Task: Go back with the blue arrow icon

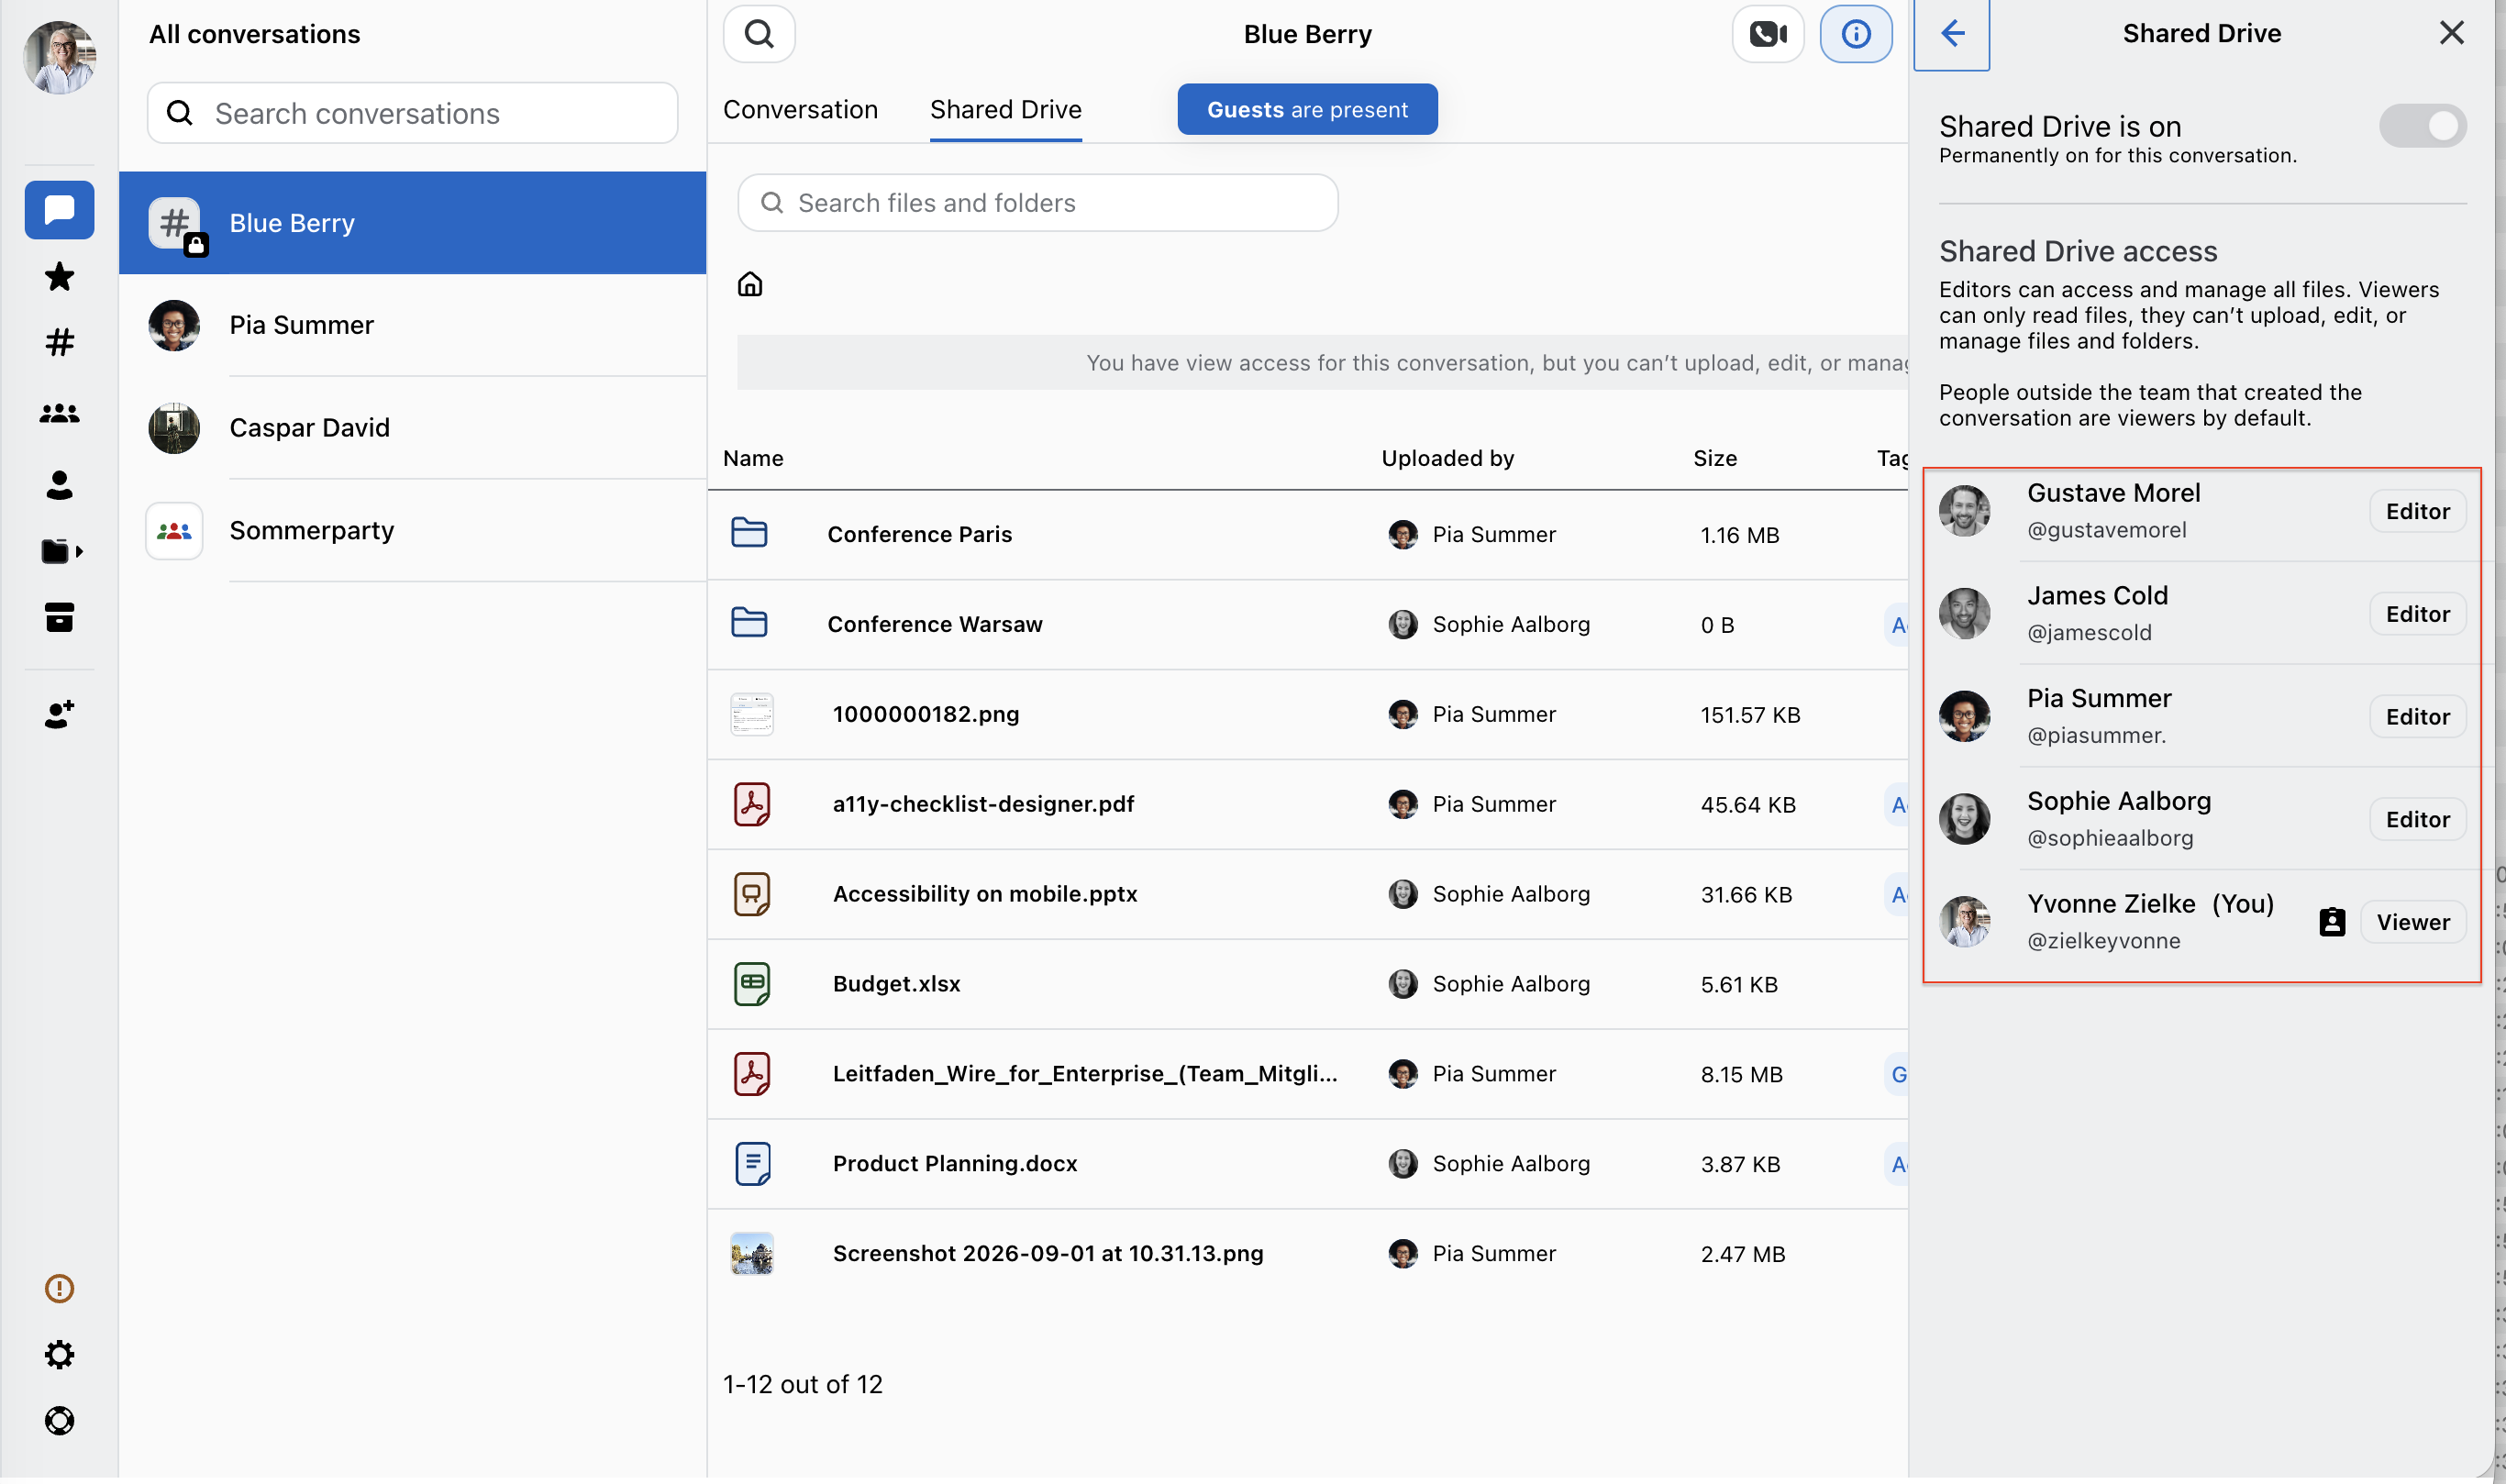Action: pos(1951,34)
